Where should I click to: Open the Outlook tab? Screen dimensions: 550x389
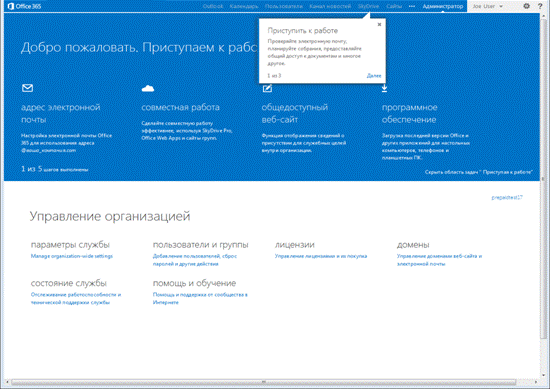213,6
